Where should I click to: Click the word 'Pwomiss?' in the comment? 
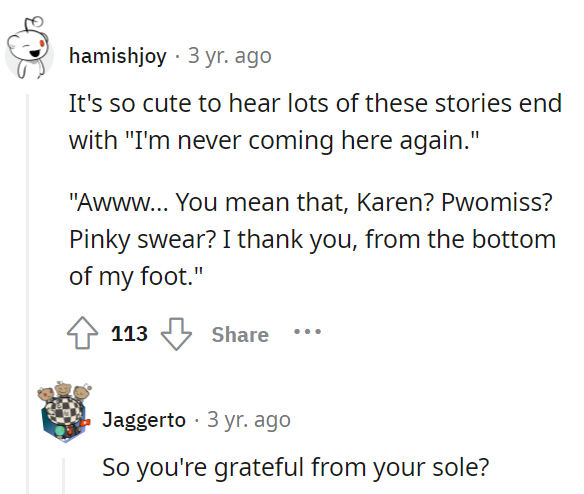[x=497, y=203]
